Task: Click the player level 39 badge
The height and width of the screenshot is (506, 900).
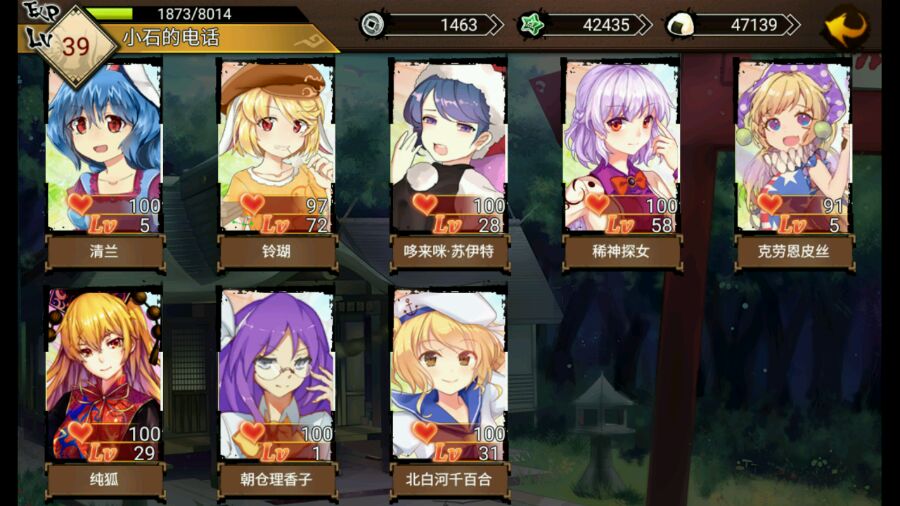Action: [x=76, y=46]
